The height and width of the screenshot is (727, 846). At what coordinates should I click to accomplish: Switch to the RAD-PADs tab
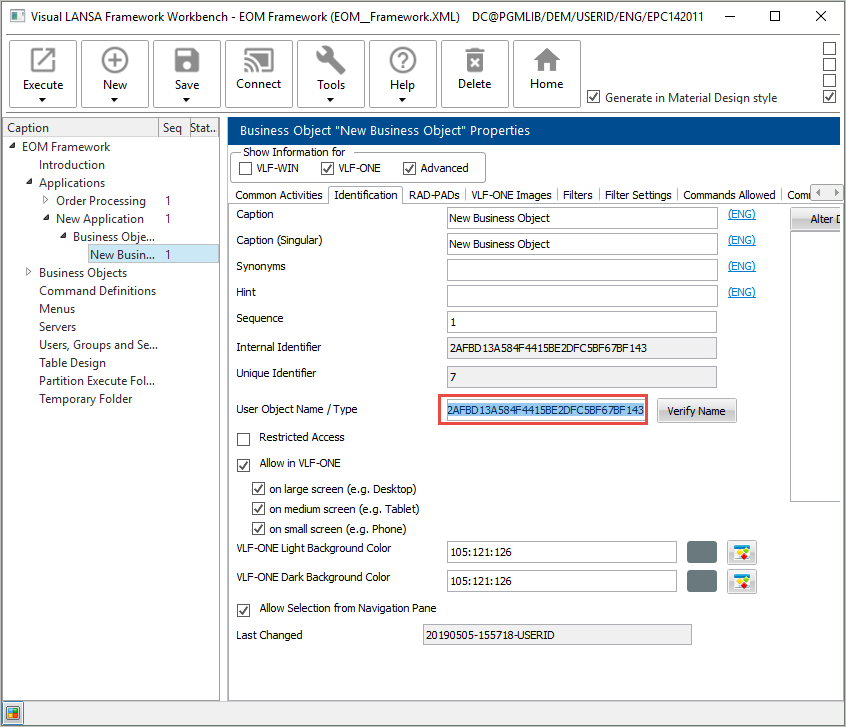pyautogui.click(x=434, y=195)
